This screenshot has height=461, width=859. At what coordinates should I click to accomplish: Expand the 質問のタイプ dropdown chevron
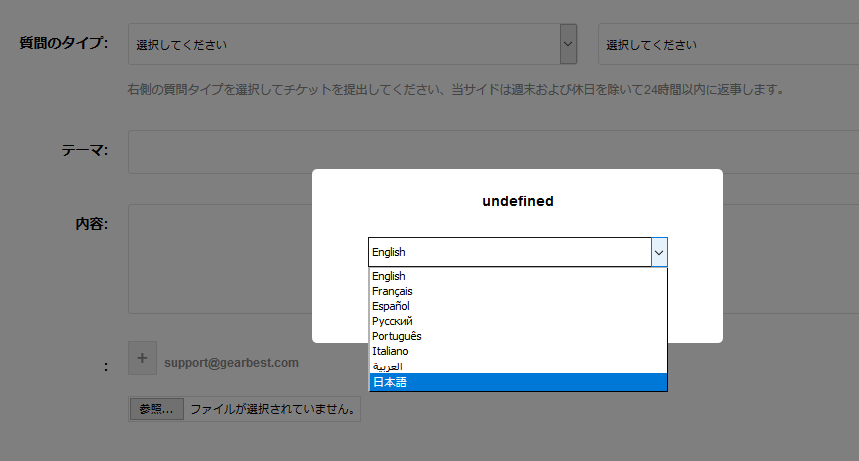(x=568, y=44)
